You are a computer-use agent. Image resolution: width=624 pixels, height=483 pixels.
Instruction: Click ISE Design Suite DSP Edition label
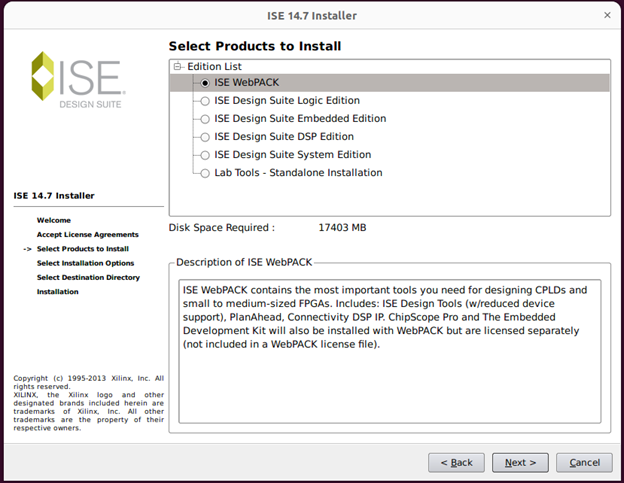coord(284,137)
